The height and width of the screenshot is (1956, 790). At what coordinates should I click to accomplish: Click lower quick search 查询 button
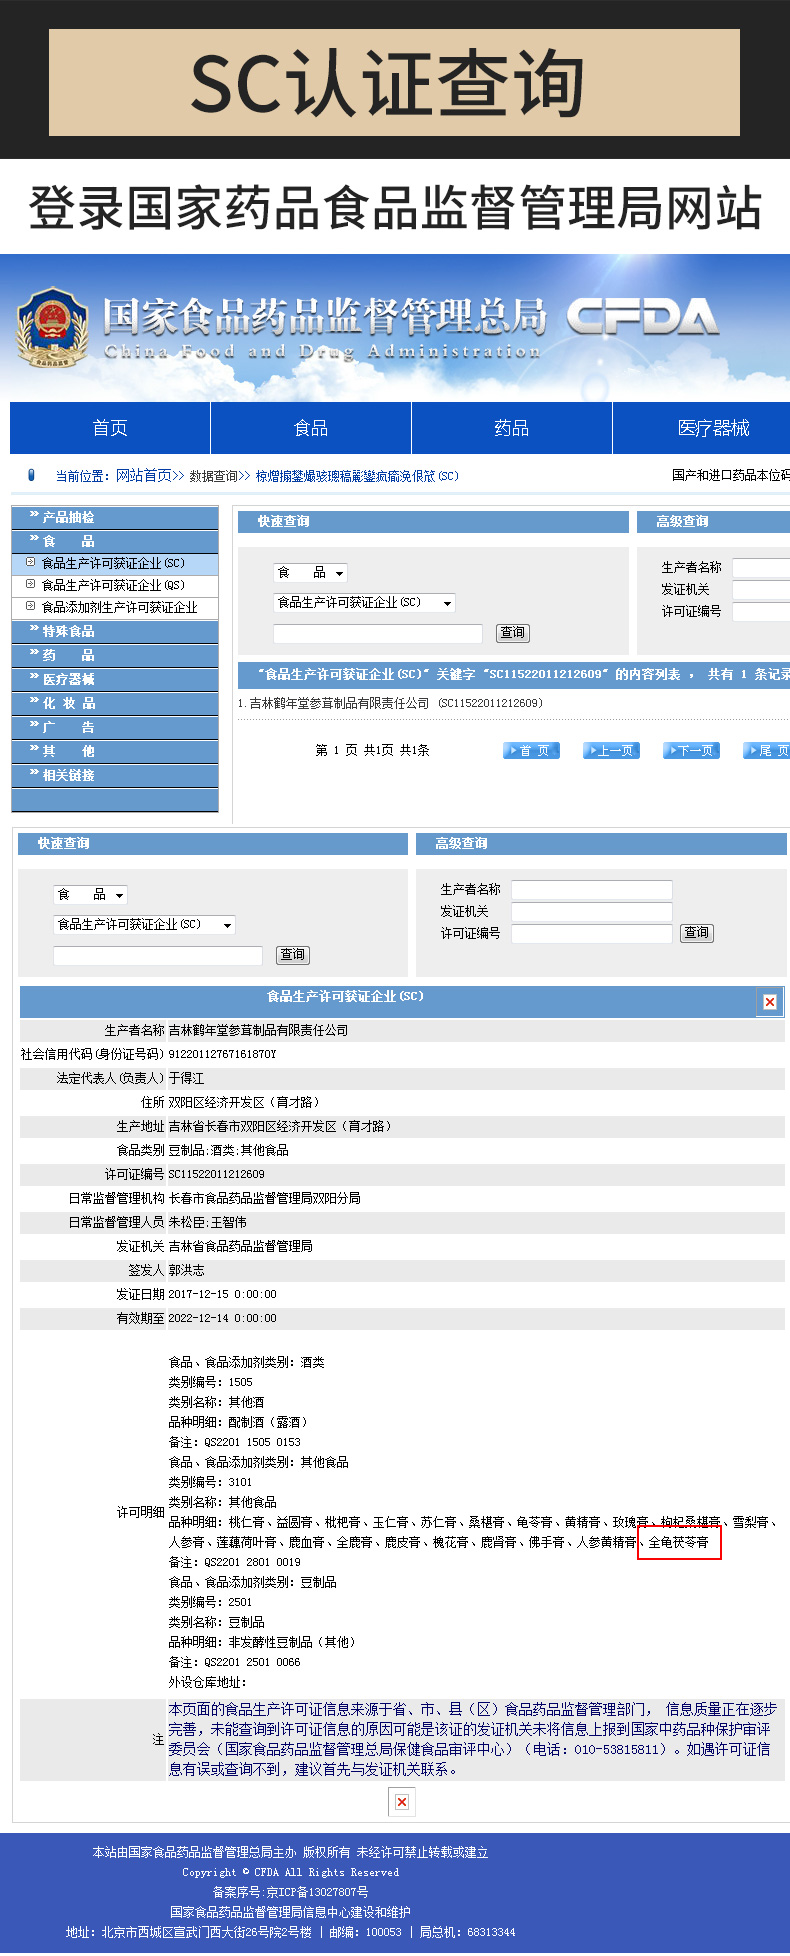click(293, 955)
